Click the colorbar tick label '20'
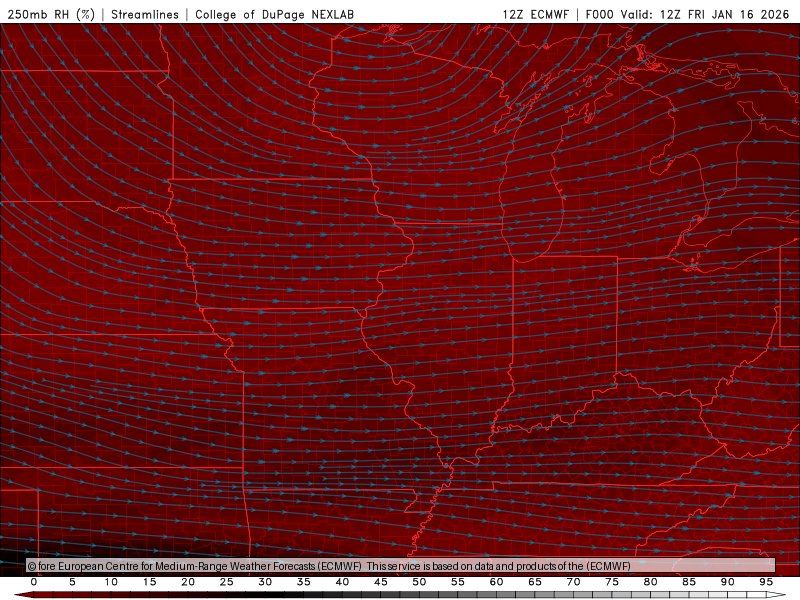 click(188, 582)
